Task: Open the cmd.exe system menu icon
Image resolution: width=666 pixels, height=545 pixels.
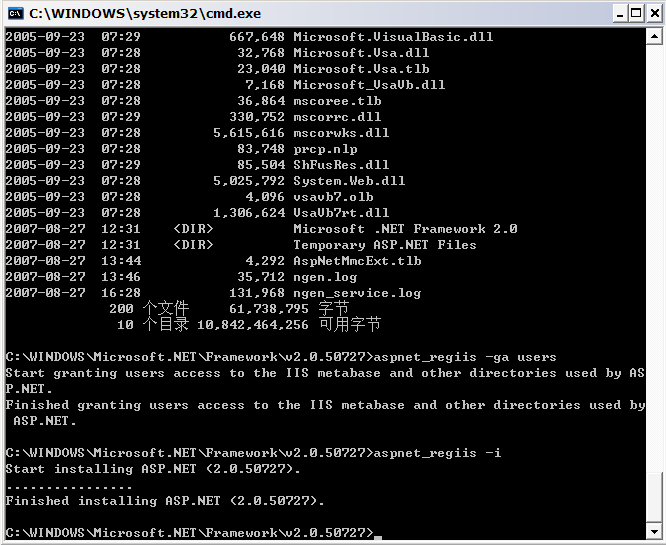Action: coord(15,13)
